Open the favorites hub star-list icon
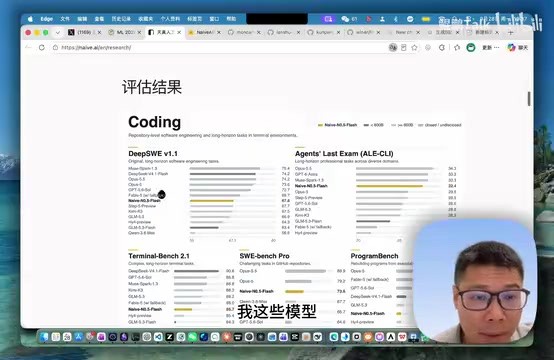Image resolution: width=554 pixels, height=360 pixels. (x=457, y=47)
